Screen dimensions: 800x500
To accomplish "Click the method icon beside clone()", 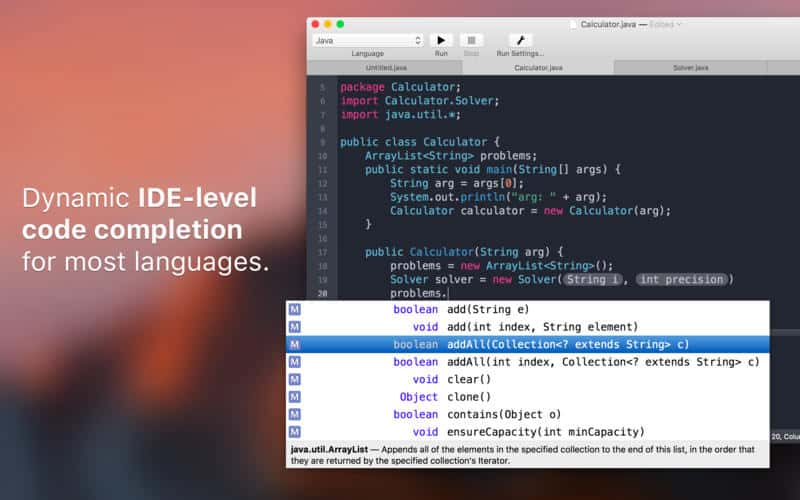I will click(295, 397).
